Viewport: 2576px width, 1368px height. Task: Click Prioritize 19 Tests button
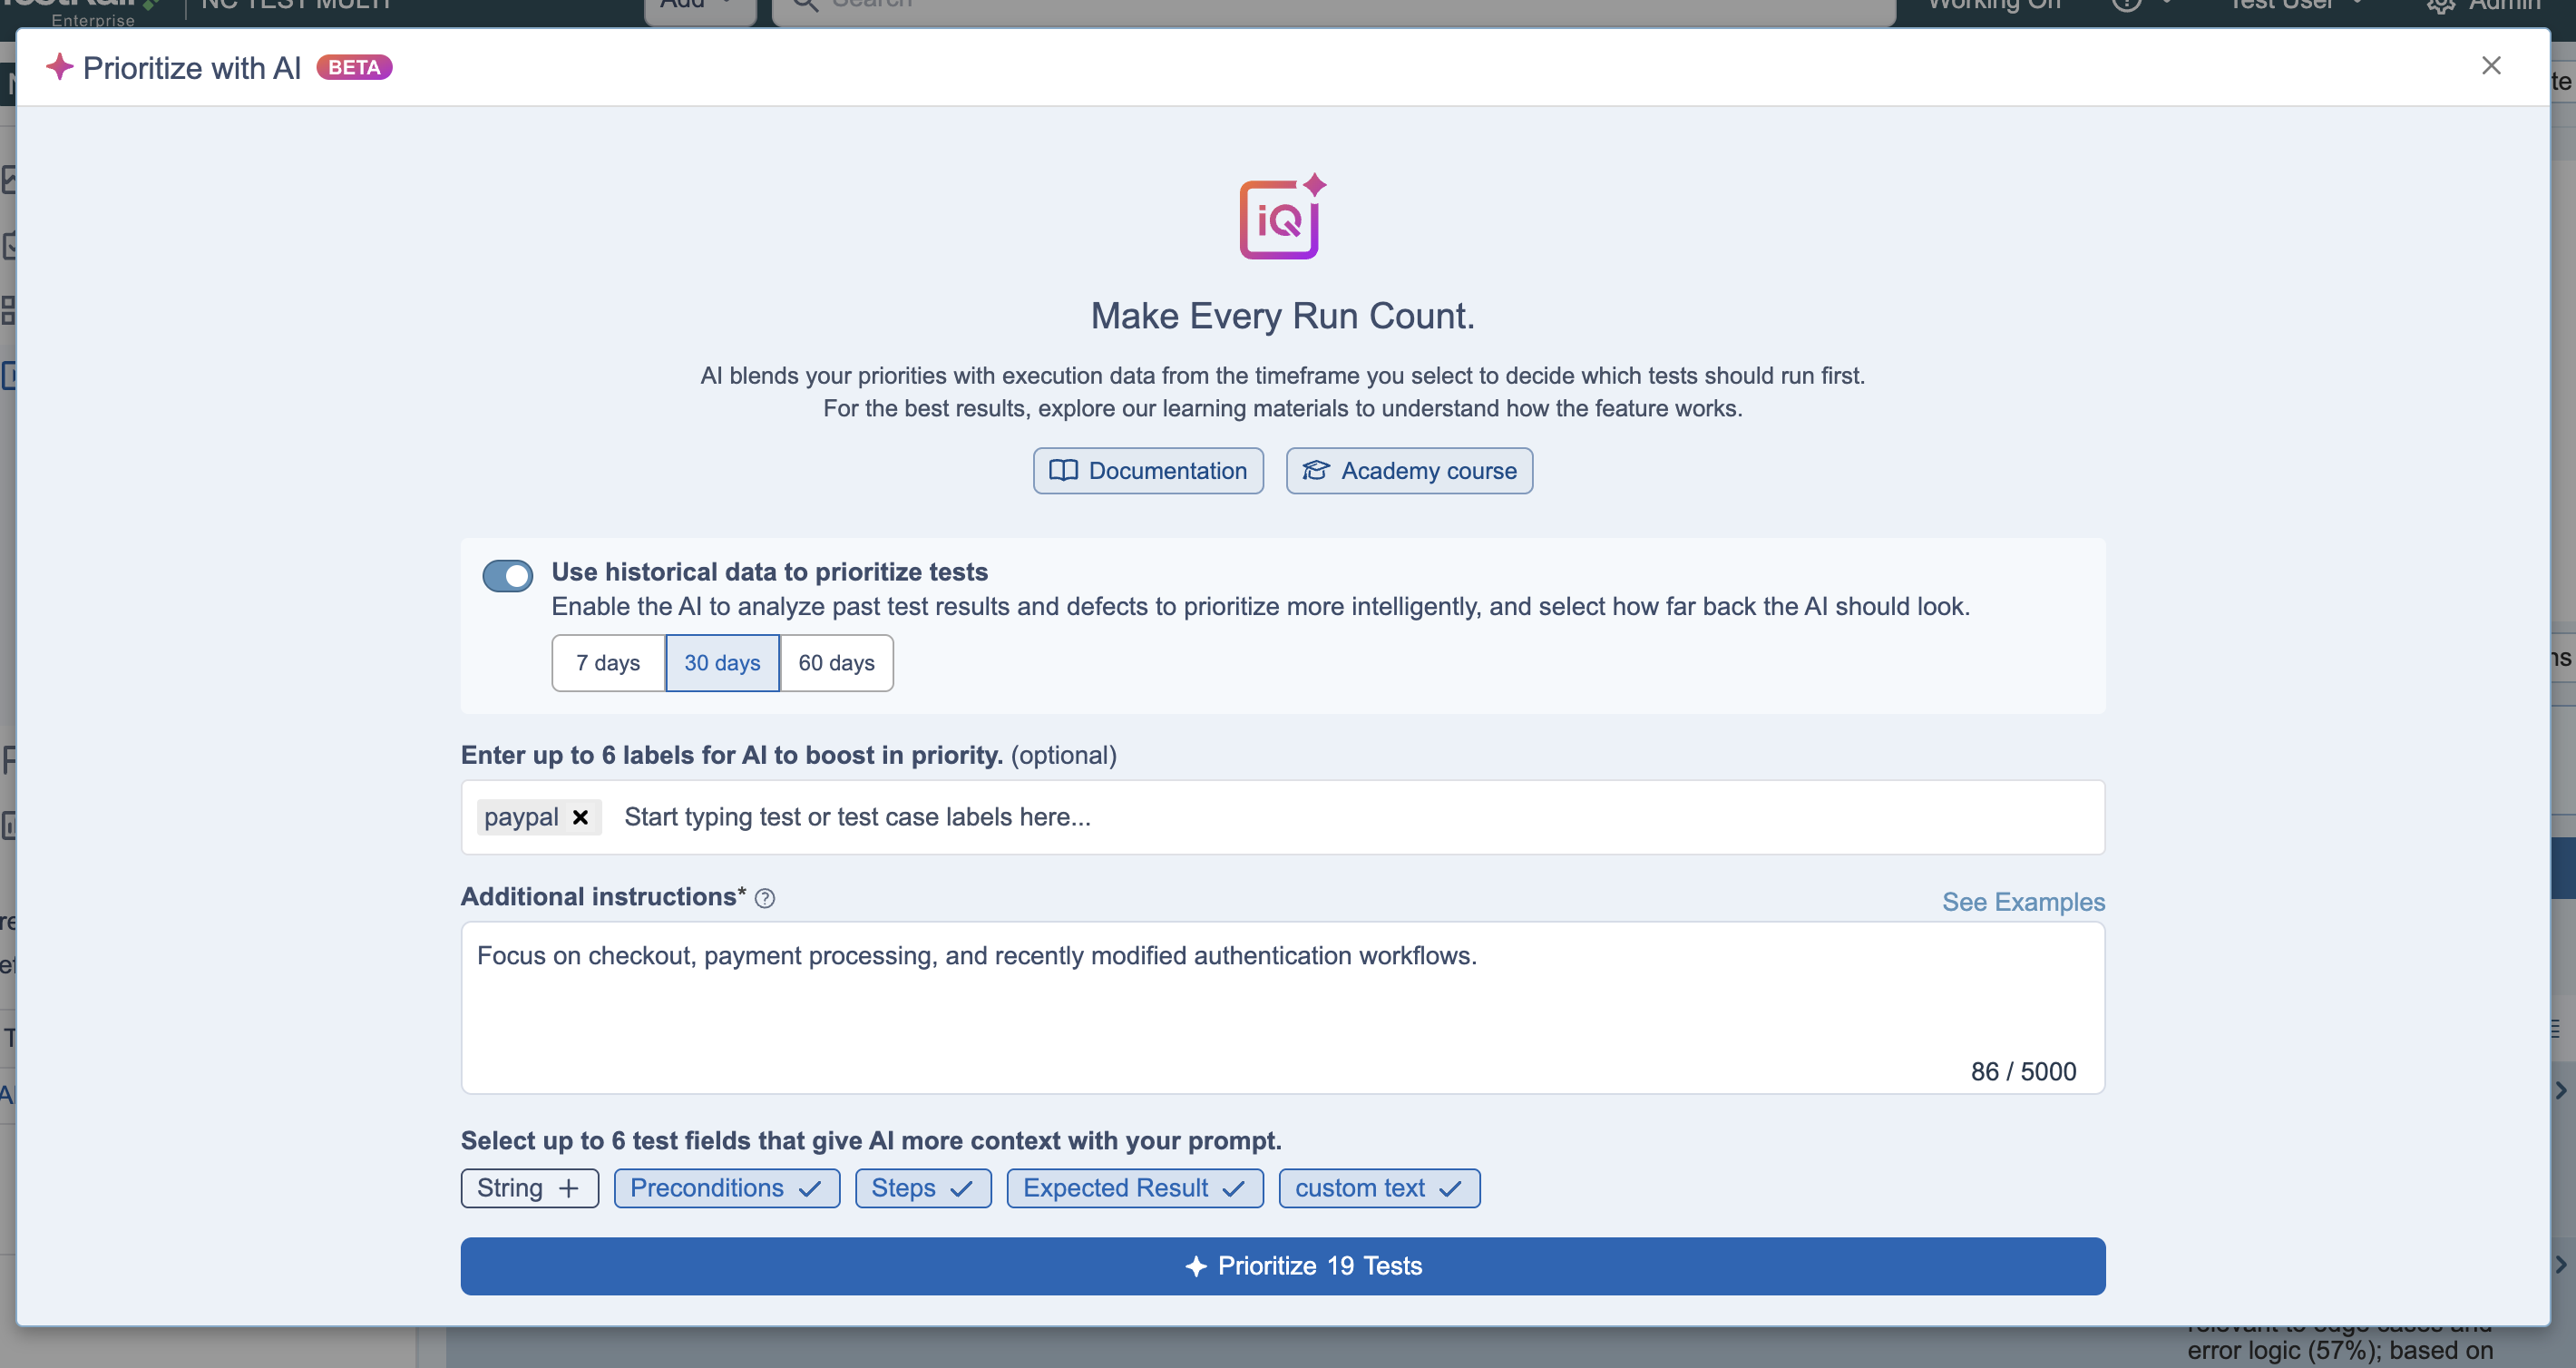click(1283, 1266)
